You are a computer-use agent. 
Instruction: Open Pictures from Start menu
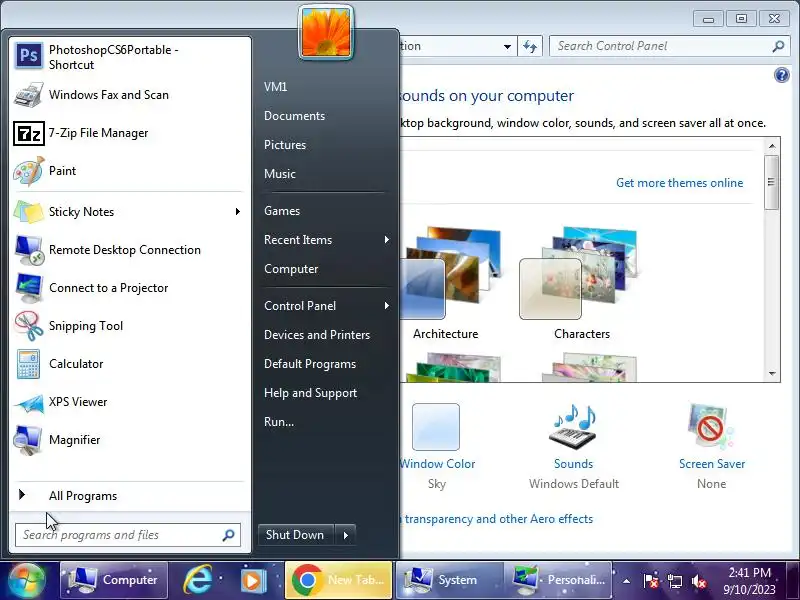tap(285, 145)
